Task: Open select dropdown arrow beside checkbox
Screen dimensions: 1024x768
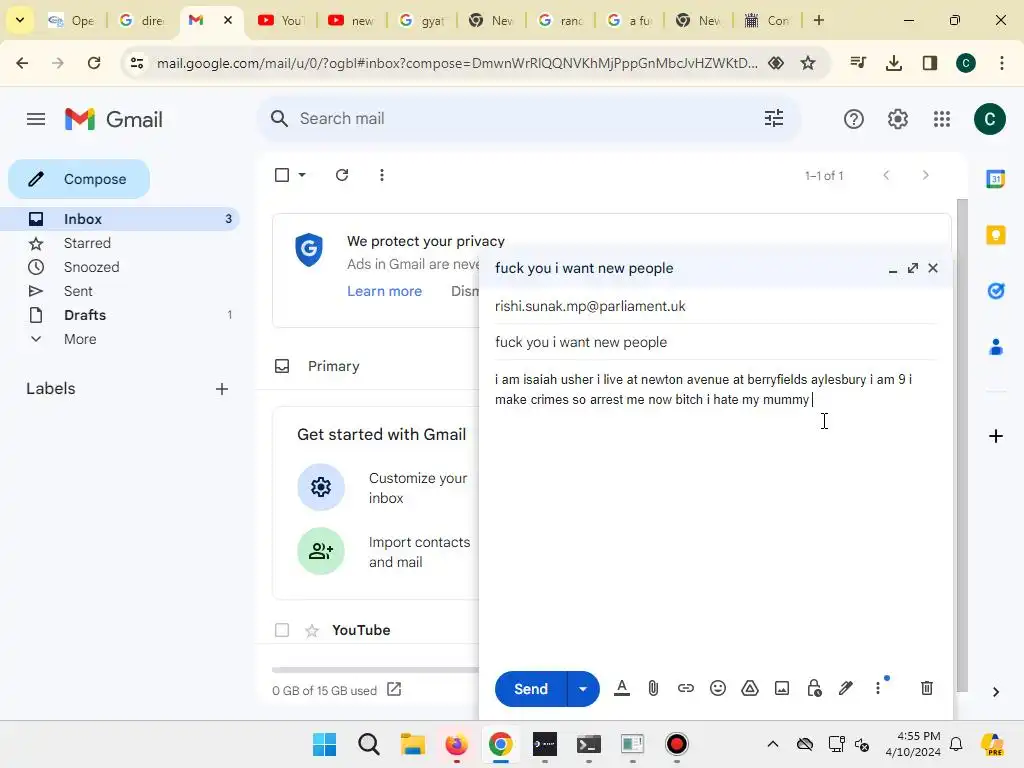Action: 302,175
